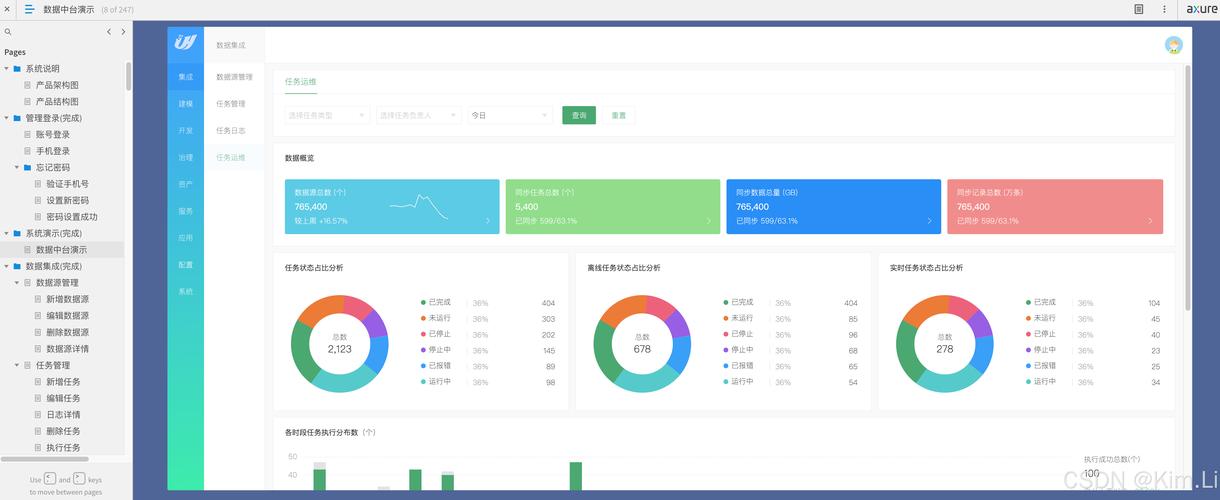Open the three-dot more options menu
Viewport: 1220px width, 500px height.
[1164, 9]
